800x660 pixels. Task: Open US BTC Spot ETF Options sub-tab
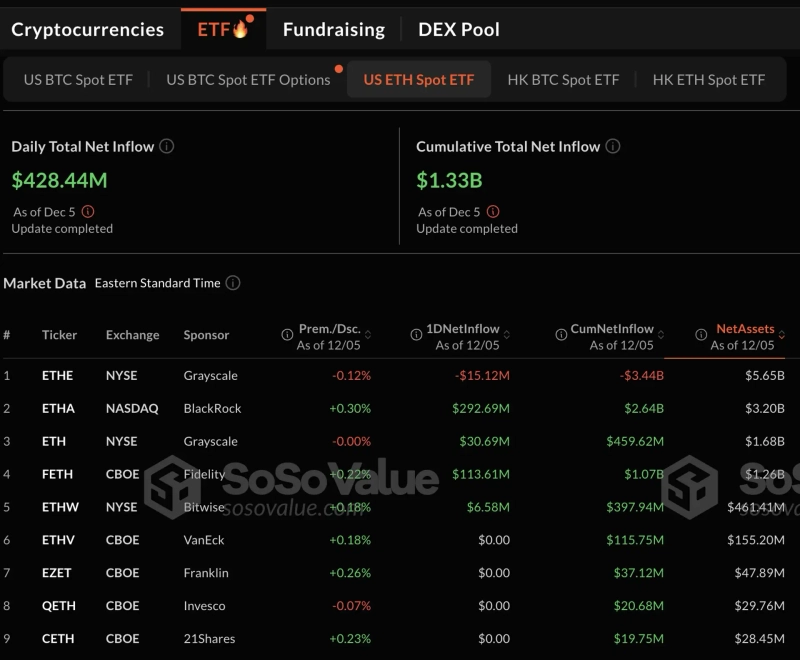pos(248,80)
